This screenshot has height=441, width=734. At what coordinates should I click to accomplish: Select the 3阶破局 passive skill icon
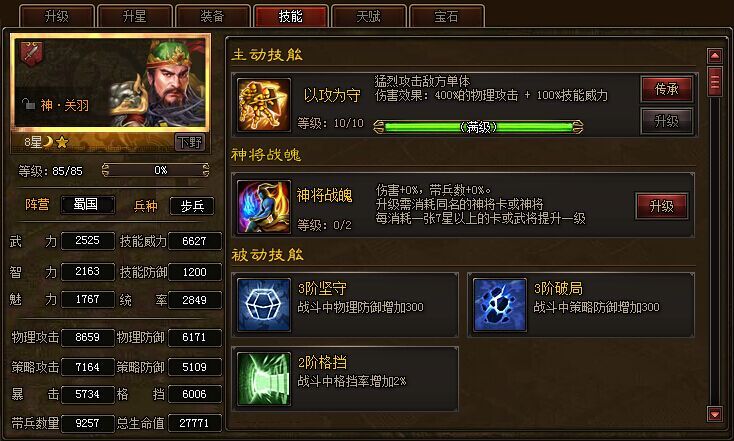point(499,305)
